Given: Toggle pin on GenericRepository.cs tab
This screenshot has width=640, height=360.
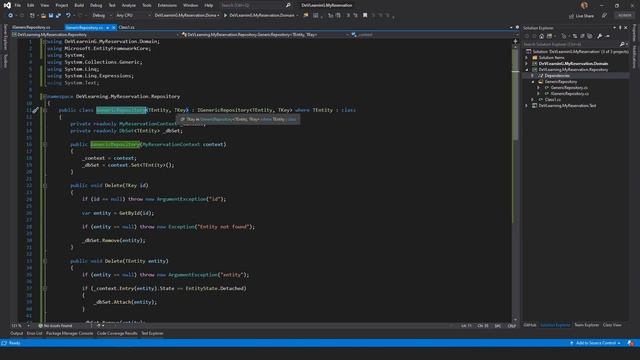Looking at the screenshot, I should pos(108,27).
